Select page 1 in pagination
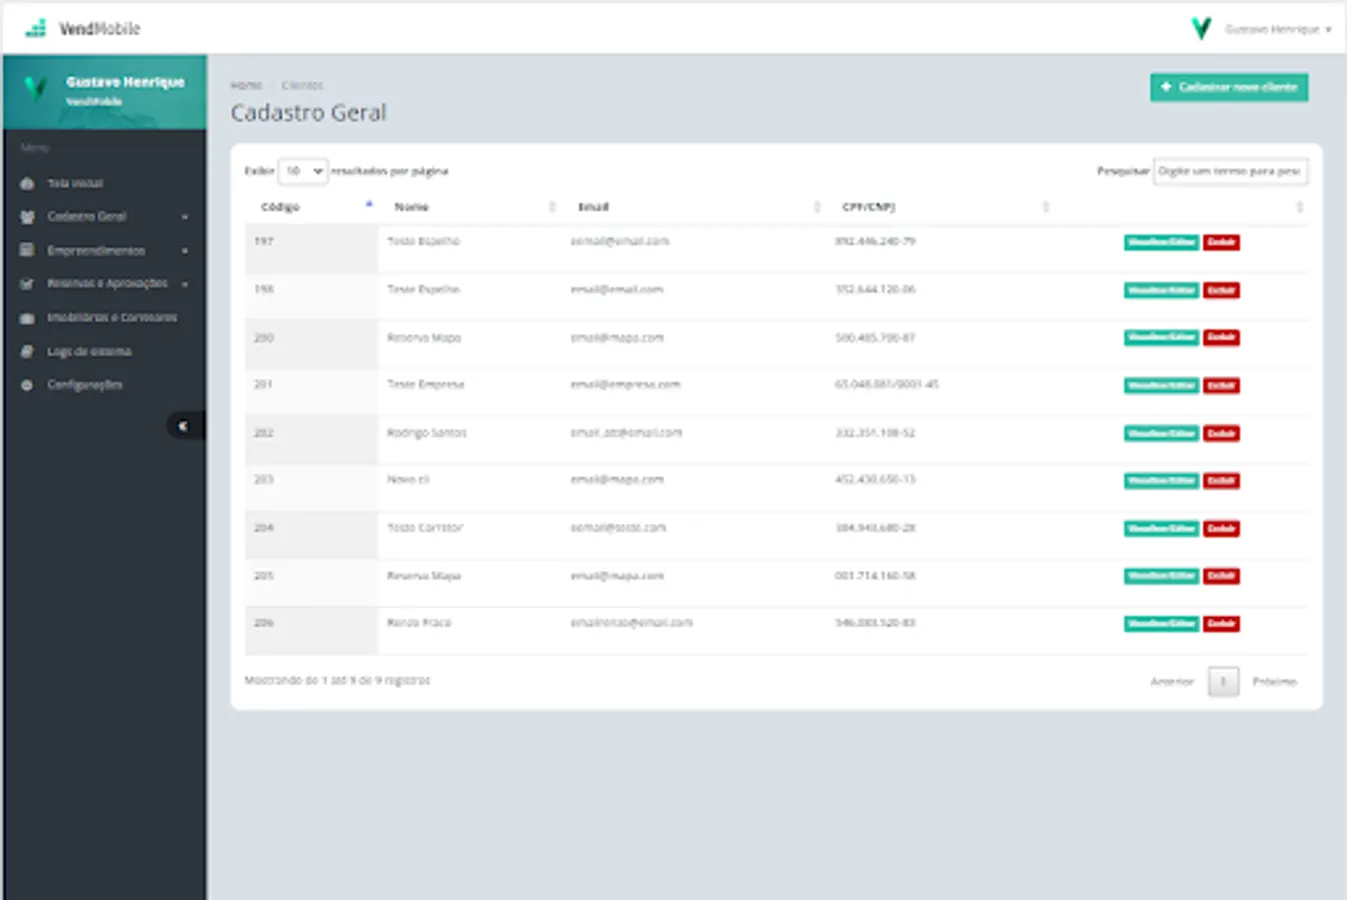The height and width of the screenshot is (900, 1347). click(1223, 682)
